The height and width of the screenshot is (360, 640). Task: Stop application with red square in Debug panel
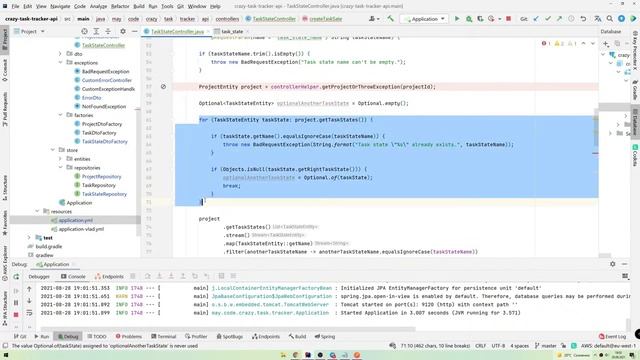coord(16,315)
